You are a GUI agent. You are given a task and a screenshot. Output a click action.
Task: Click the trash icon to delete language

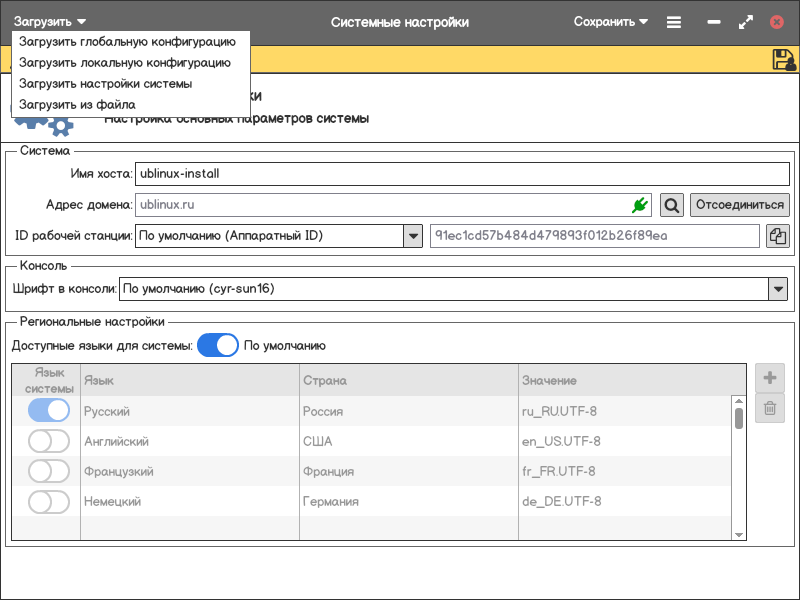pos(770,407)
